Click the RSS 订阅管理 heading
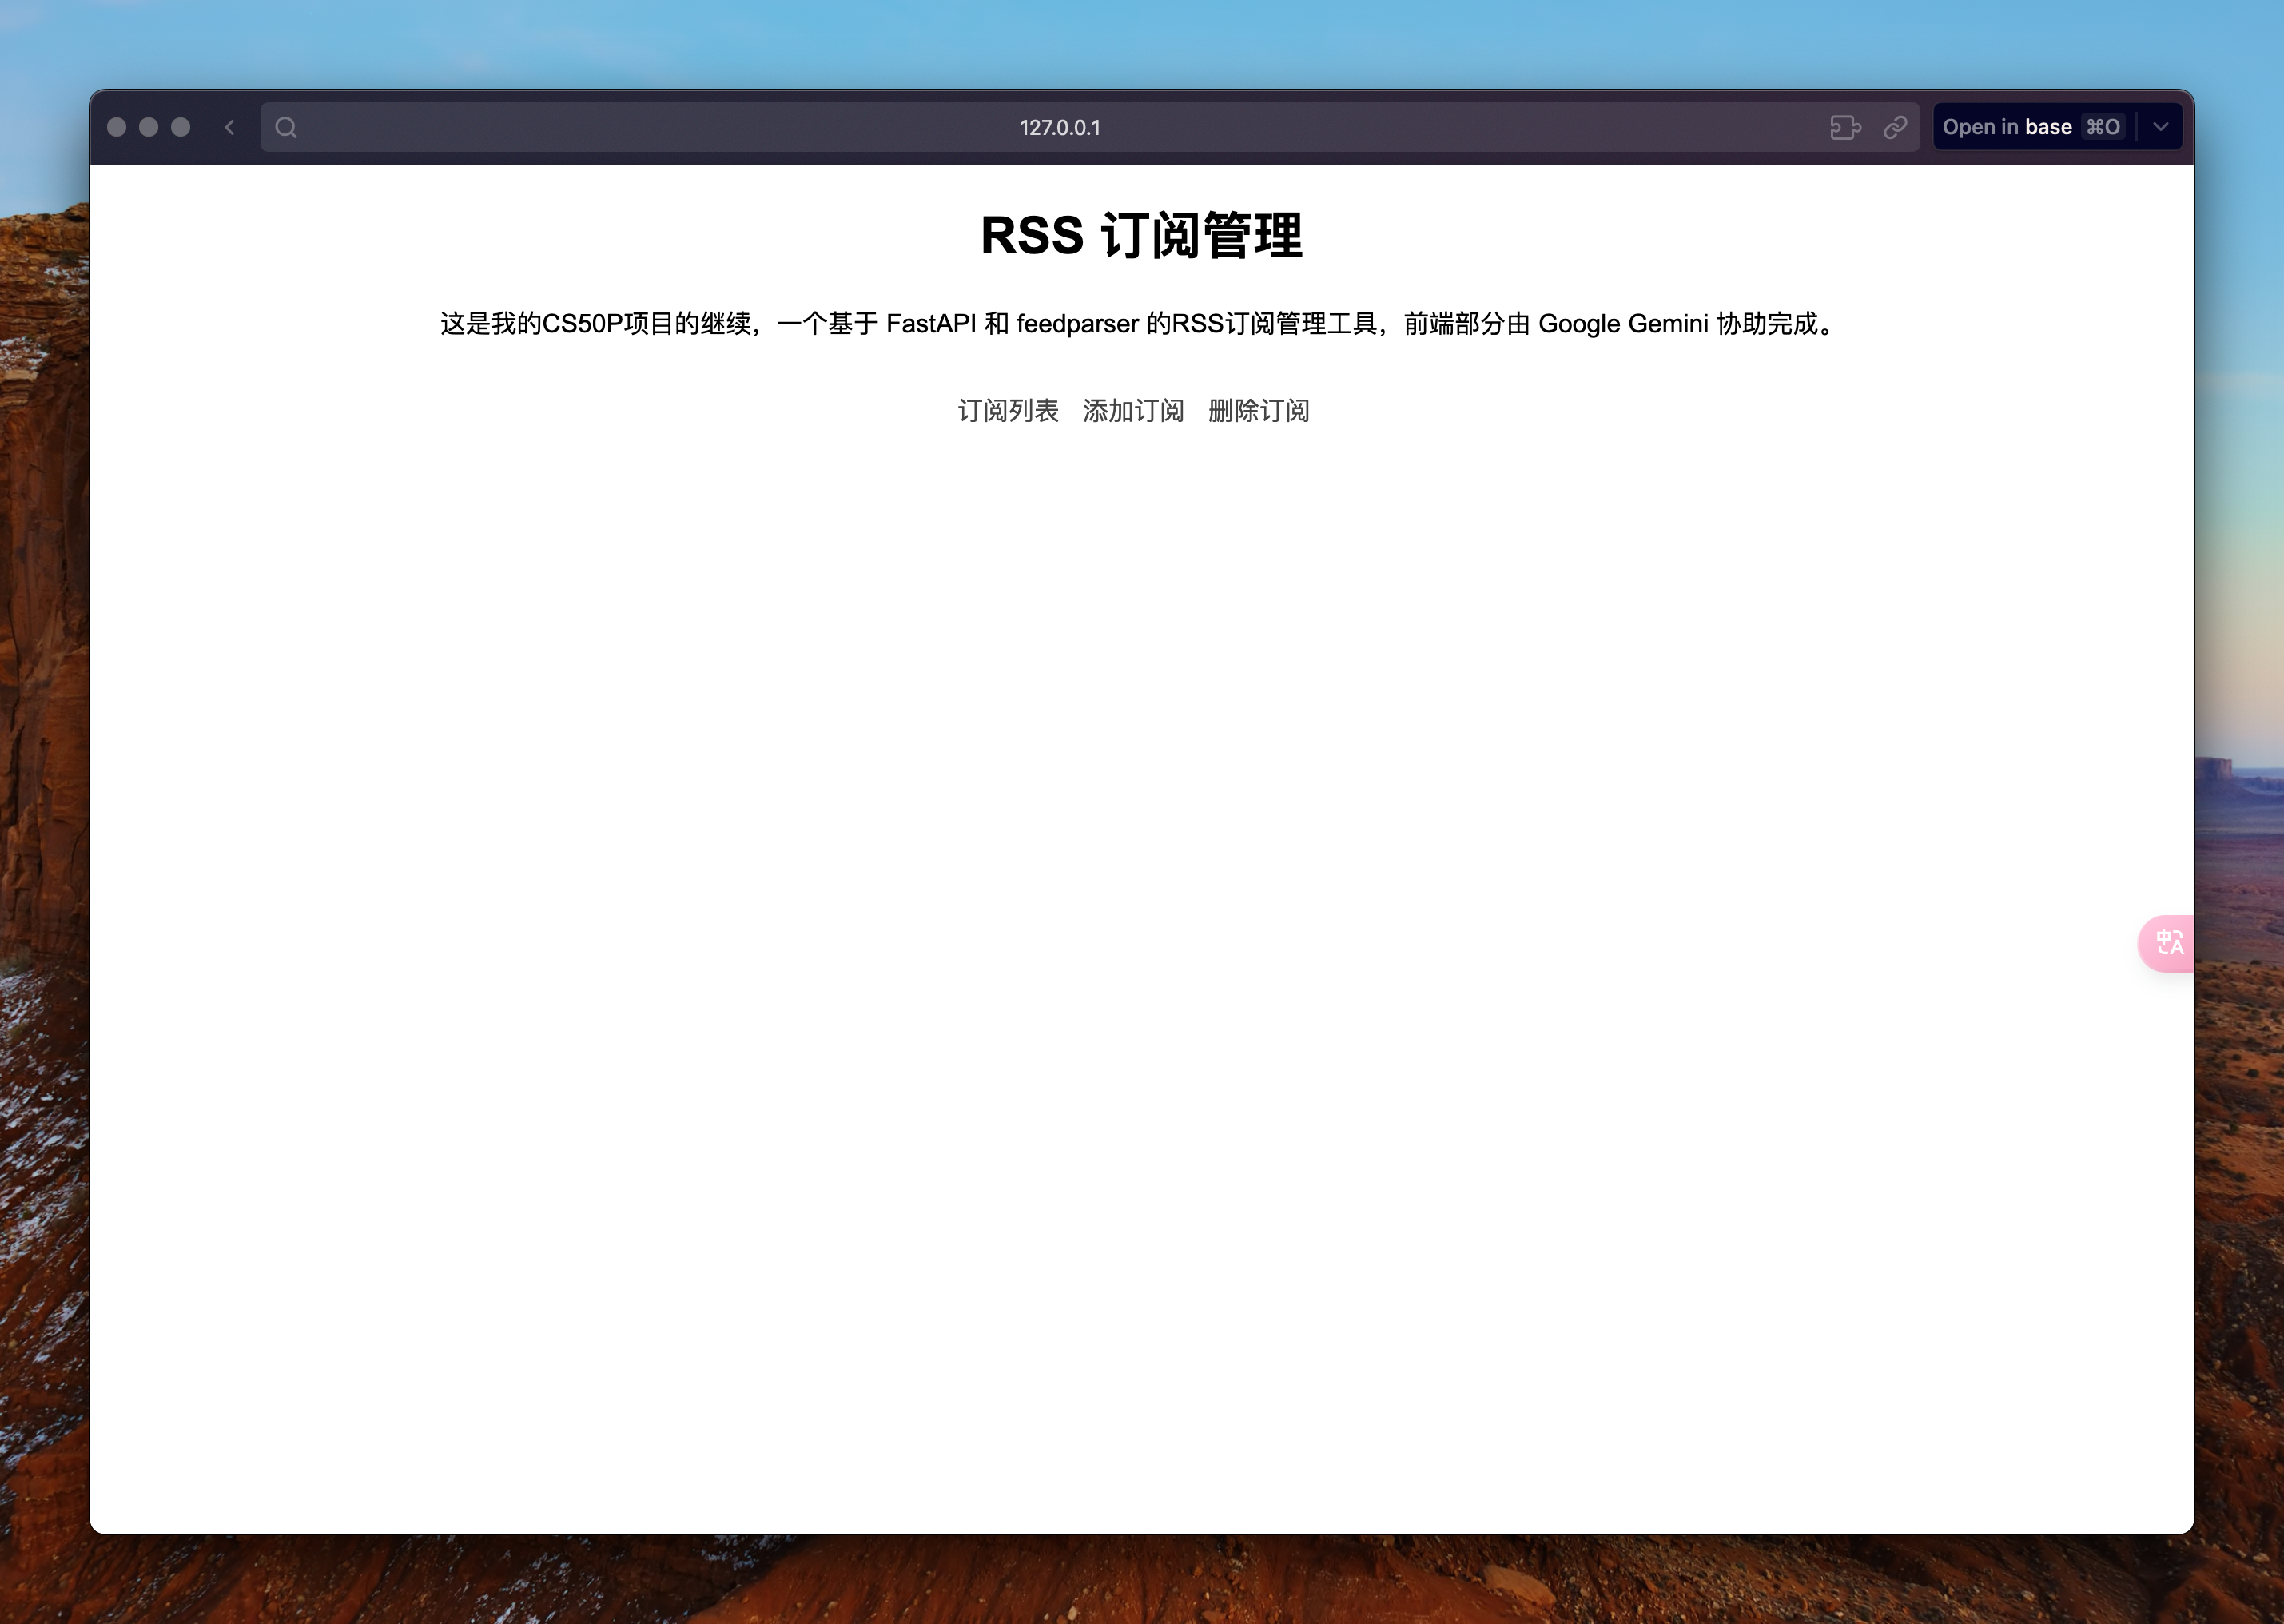2284x1624 pixels. pyautogui.click(x=1141, y=236)
